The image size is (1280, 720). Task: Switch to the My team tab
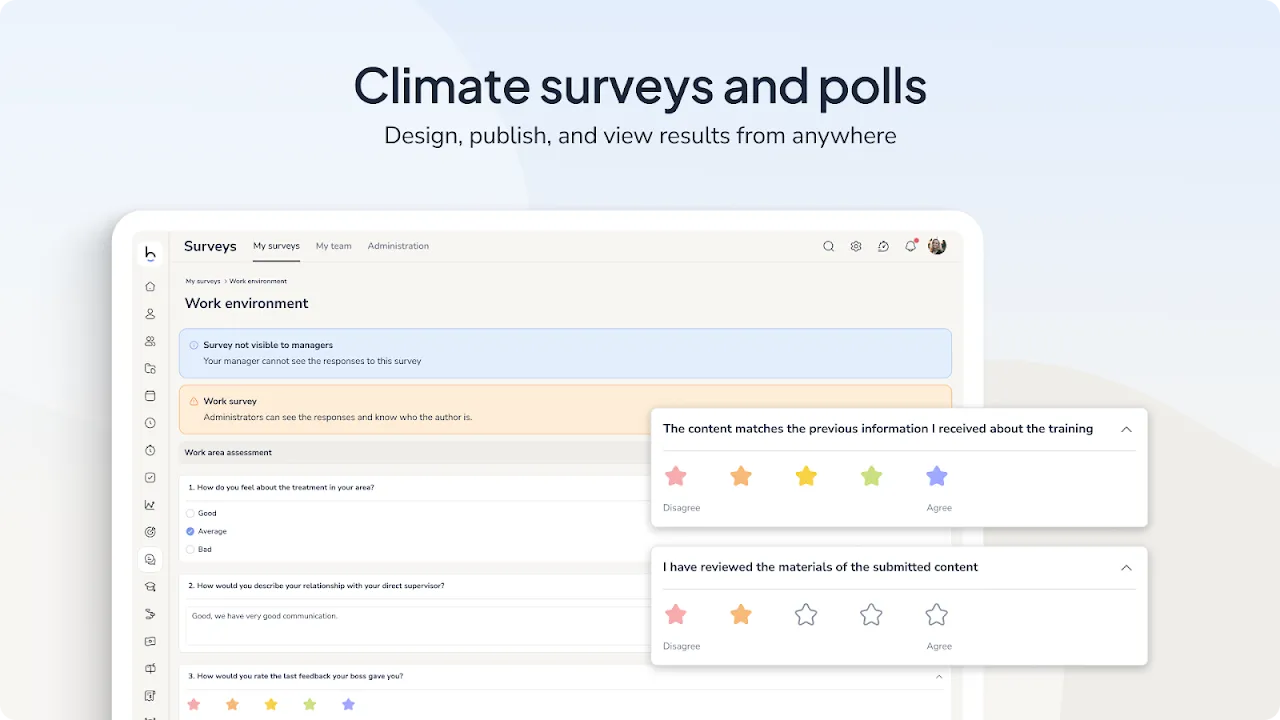pos(333,246)
